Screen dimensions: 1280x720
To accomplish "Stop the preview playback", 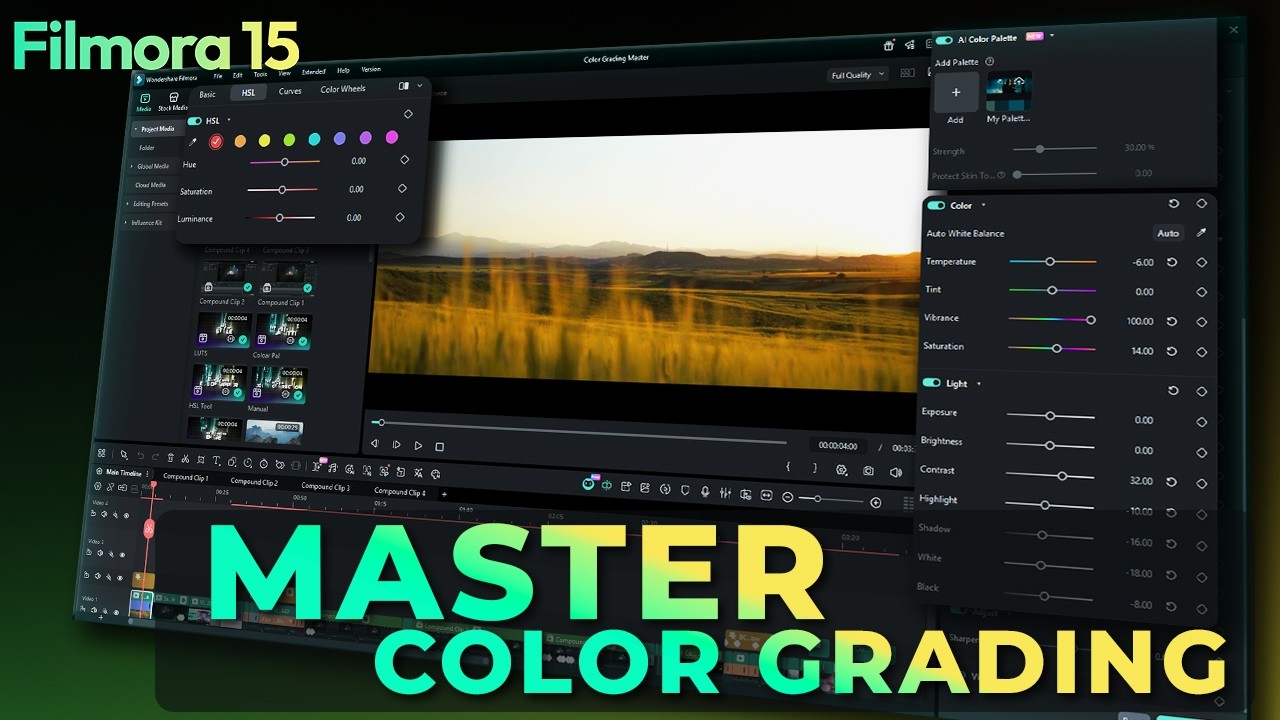I will click(x=439, y=446).
